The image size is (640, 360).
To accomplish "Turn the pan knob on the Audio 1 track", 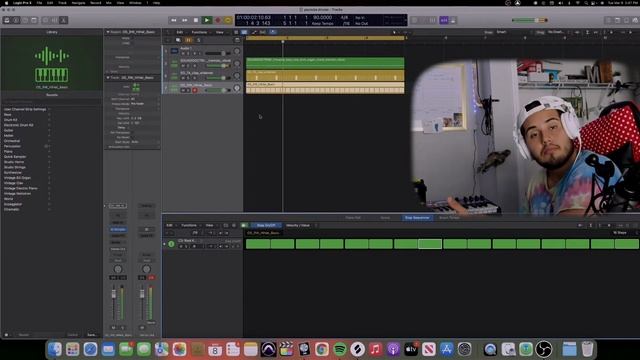I will (x=237, y=51).
